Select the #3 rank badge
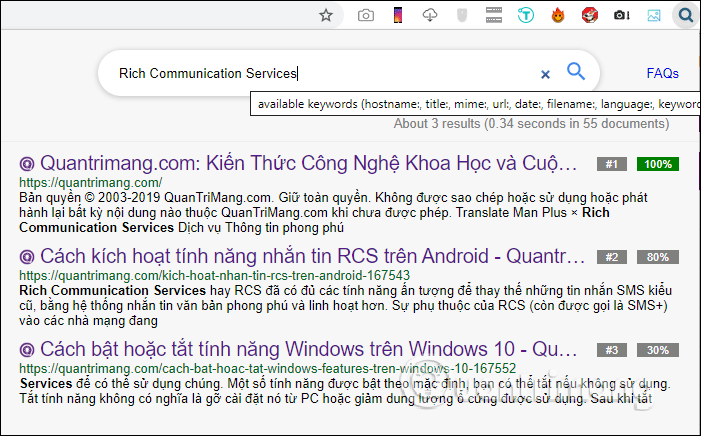Screen dimensions: 701x436 click(612, 350)
